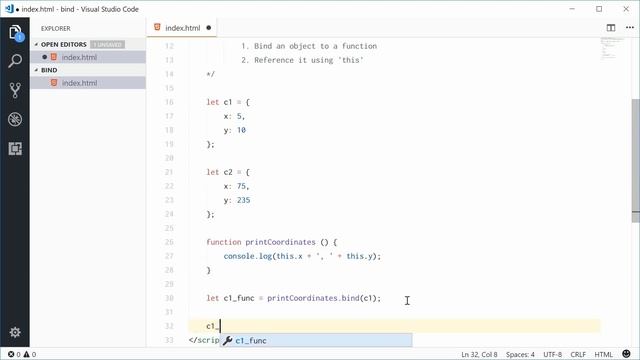Viewport: 640px width, 360px height.
Task: Click the Split Editor icon
Action: [611, 28]
